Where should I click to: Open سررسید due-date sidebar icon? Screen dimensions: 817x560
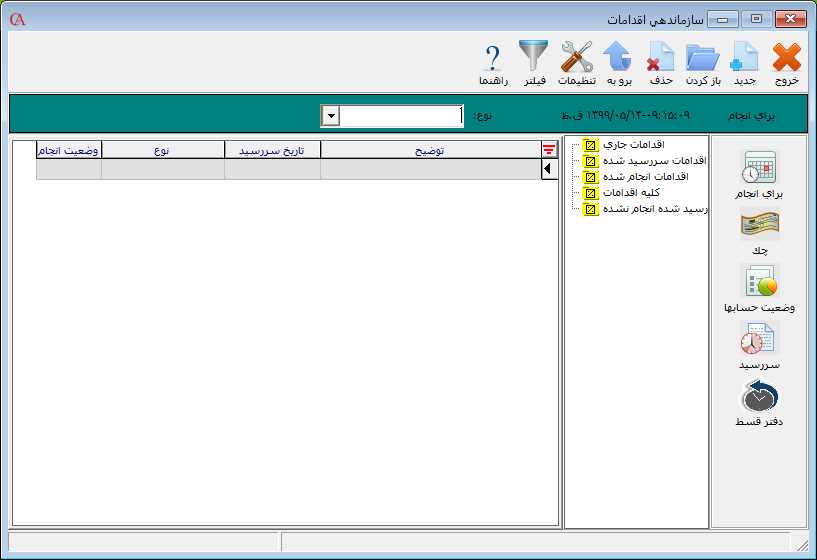[x=758, y=338]
